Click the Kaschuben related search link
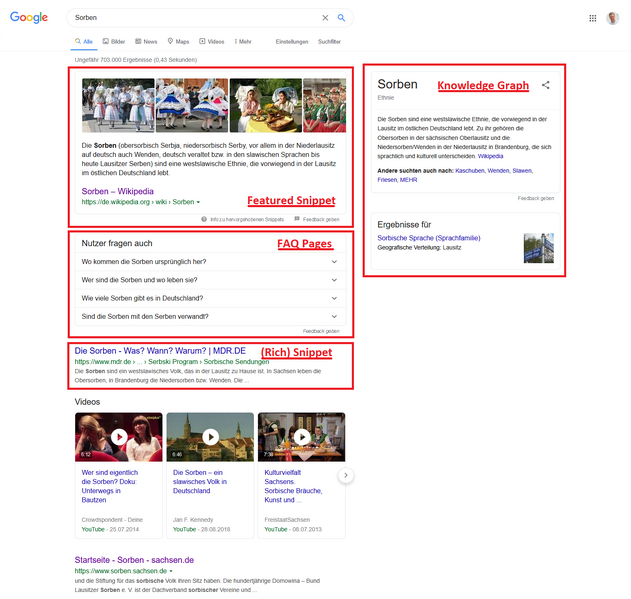The image size is (631, 599). tap(470, 171)
